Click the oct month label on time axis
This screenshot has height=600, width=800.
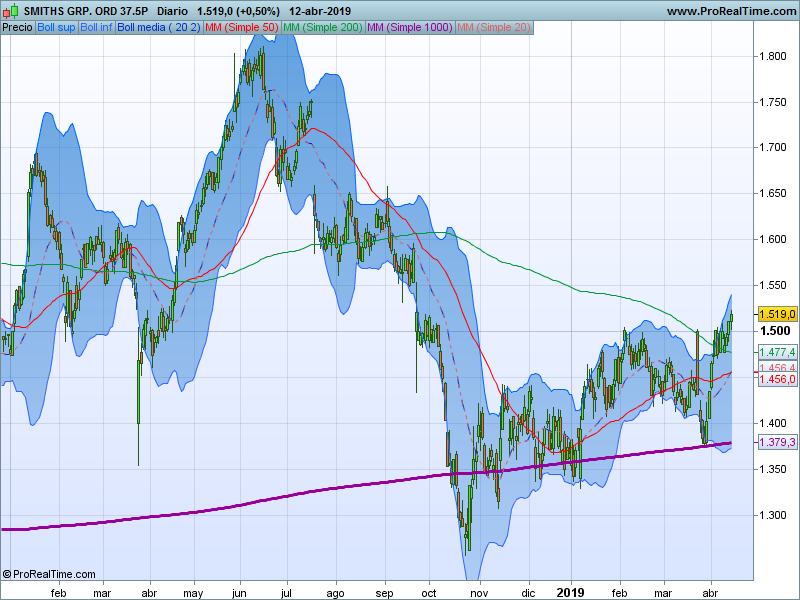(429, 593)
